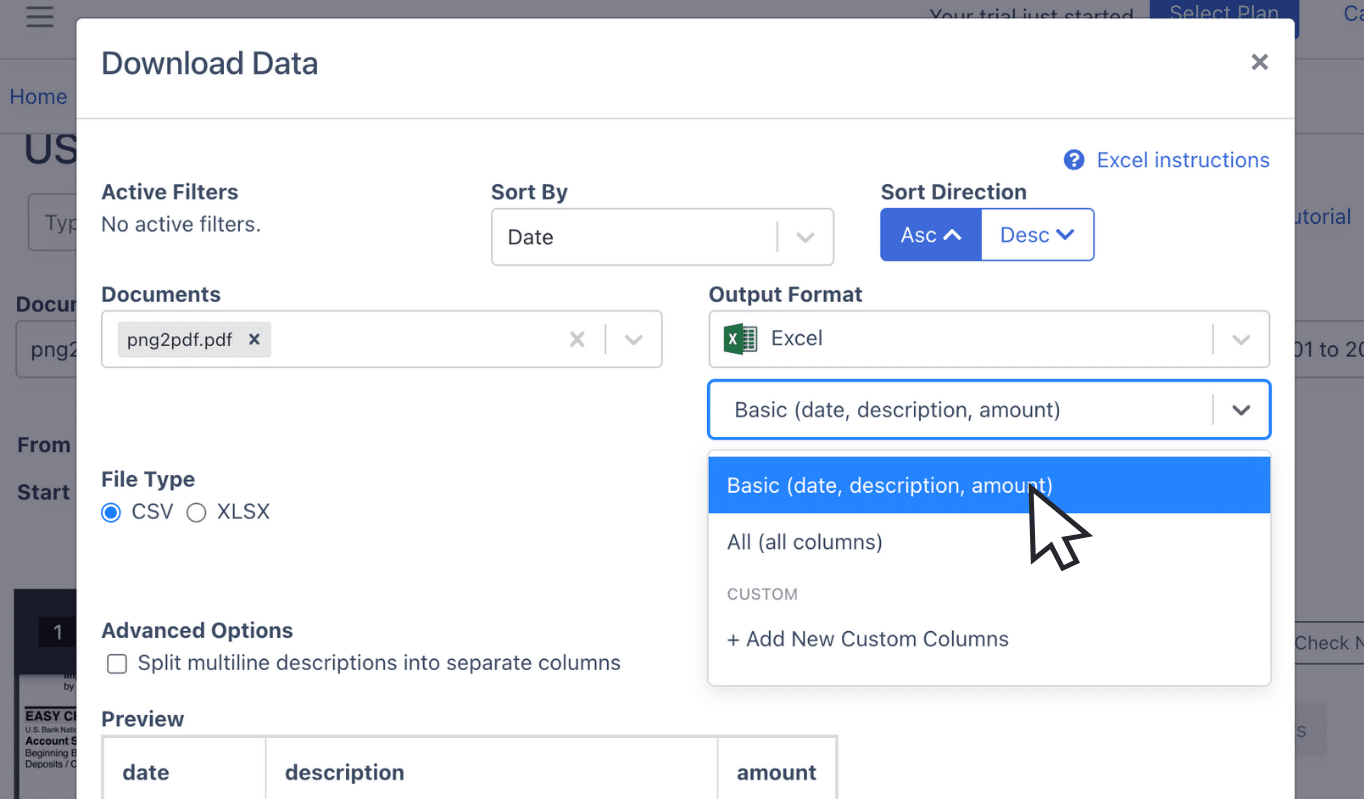Collapse the columns preset dropdown chevron
The height and width of the screenshot is (799, 1365).
(1241, 410)
